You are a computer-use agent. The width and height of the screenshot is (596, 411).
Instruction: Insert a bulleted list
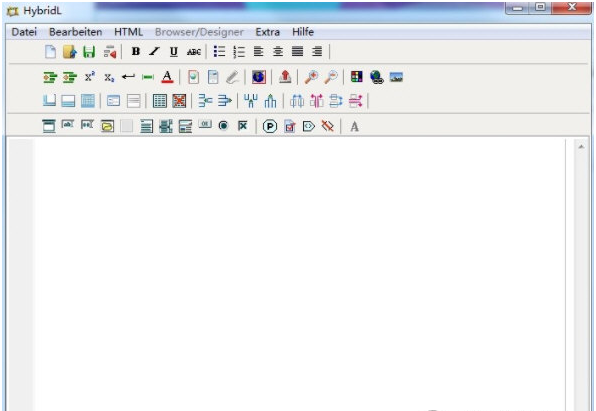point(219,51)
